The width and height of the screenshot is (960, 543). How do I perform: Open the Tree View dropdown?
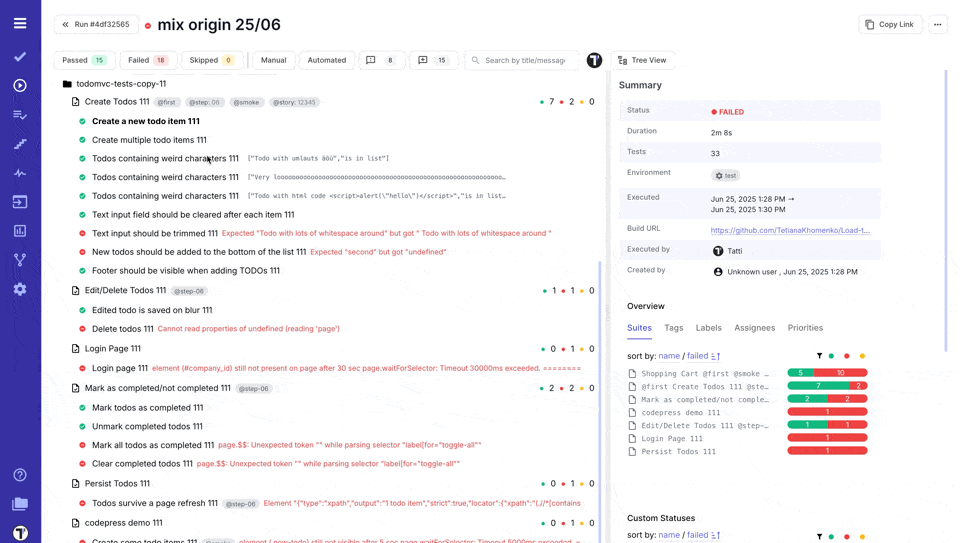tap(642, 60)
